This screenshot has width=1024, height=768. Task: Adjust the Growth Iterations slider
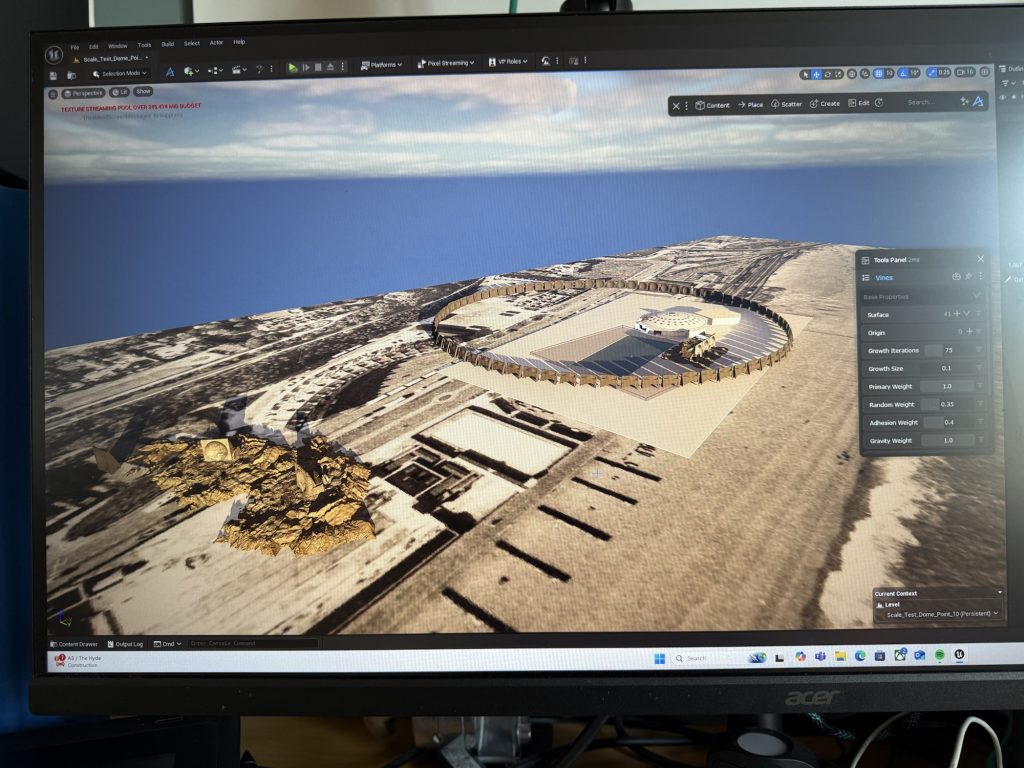click(933, 351)
